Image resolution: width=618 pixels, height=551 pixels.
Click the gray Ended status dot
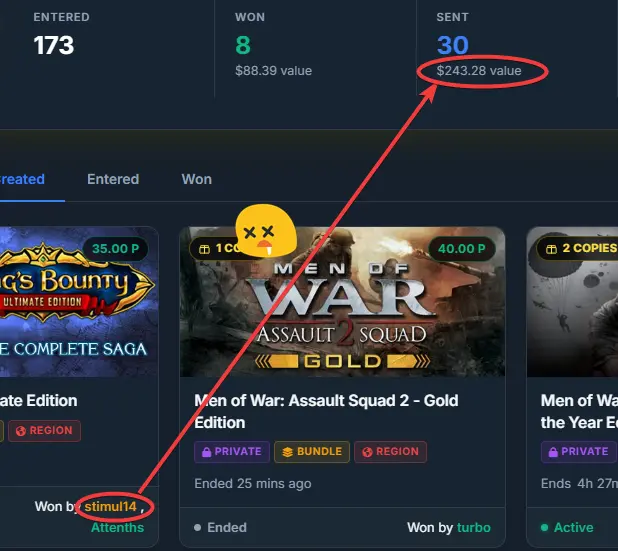[197, 527]
